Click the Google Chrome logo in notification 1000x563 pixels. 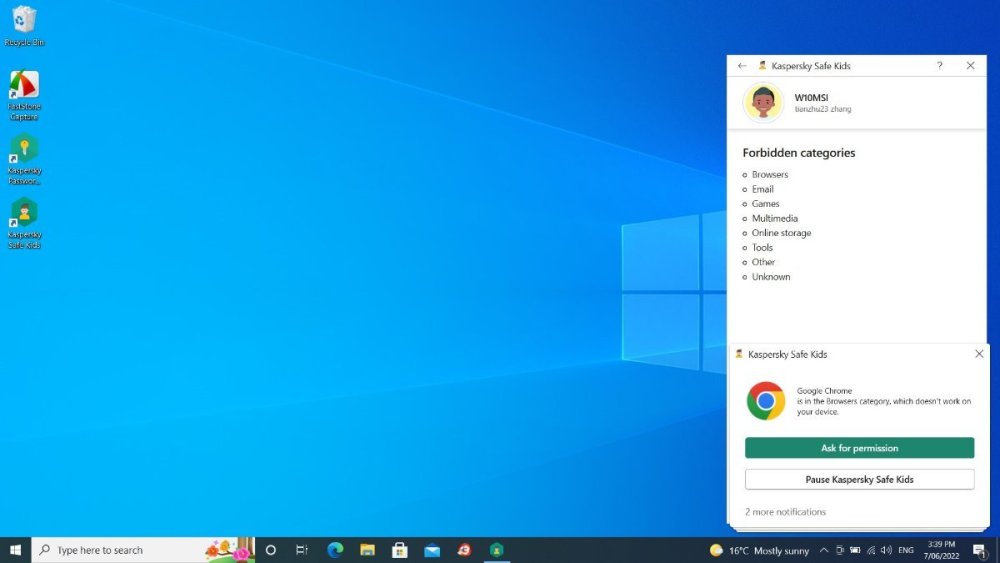point(765,401)
